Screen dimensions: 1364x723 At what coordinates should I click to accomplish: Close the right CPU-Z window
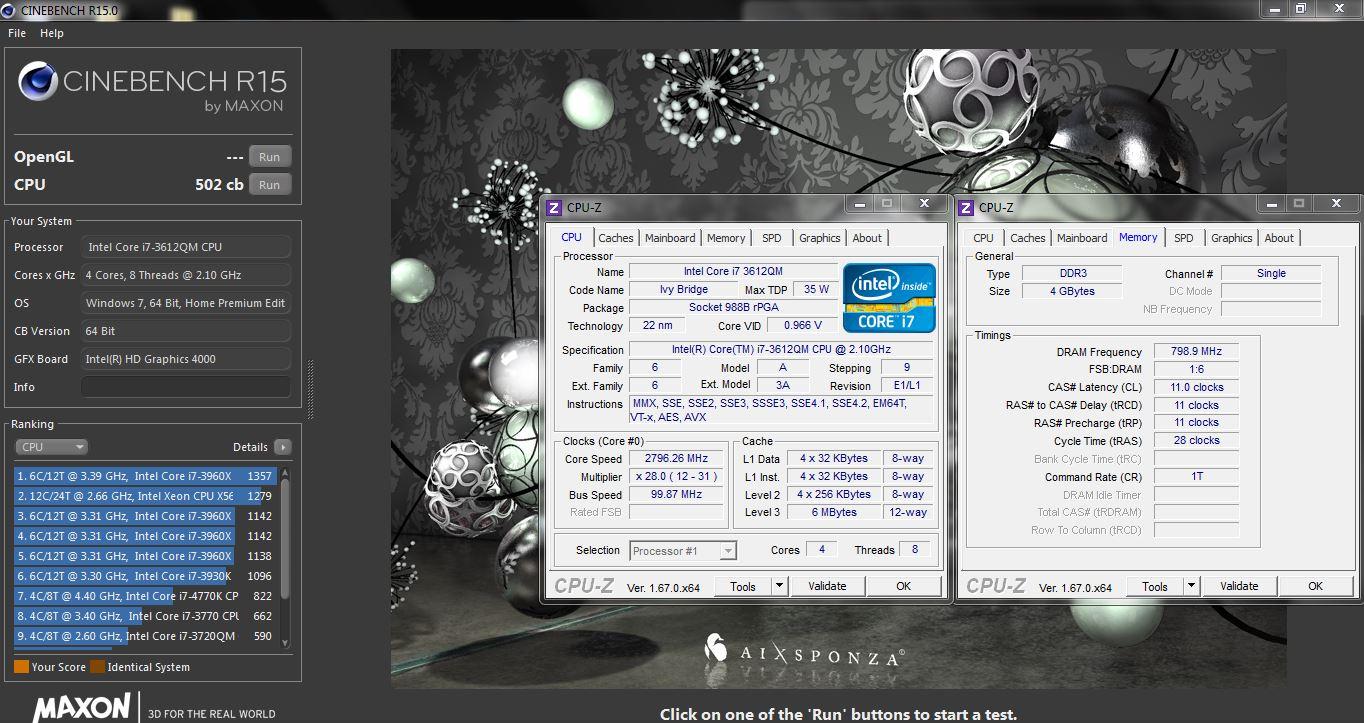(1337, 204)
